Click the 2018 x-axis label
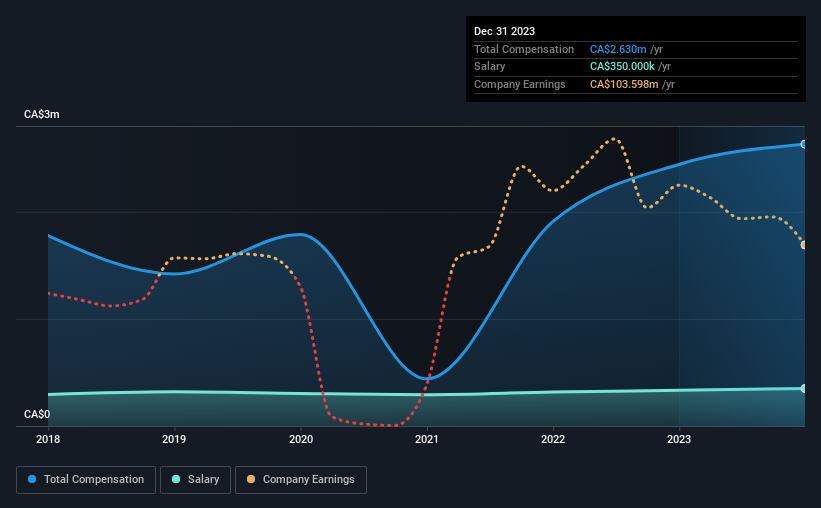Screen dimensions: 821x508 48,439
